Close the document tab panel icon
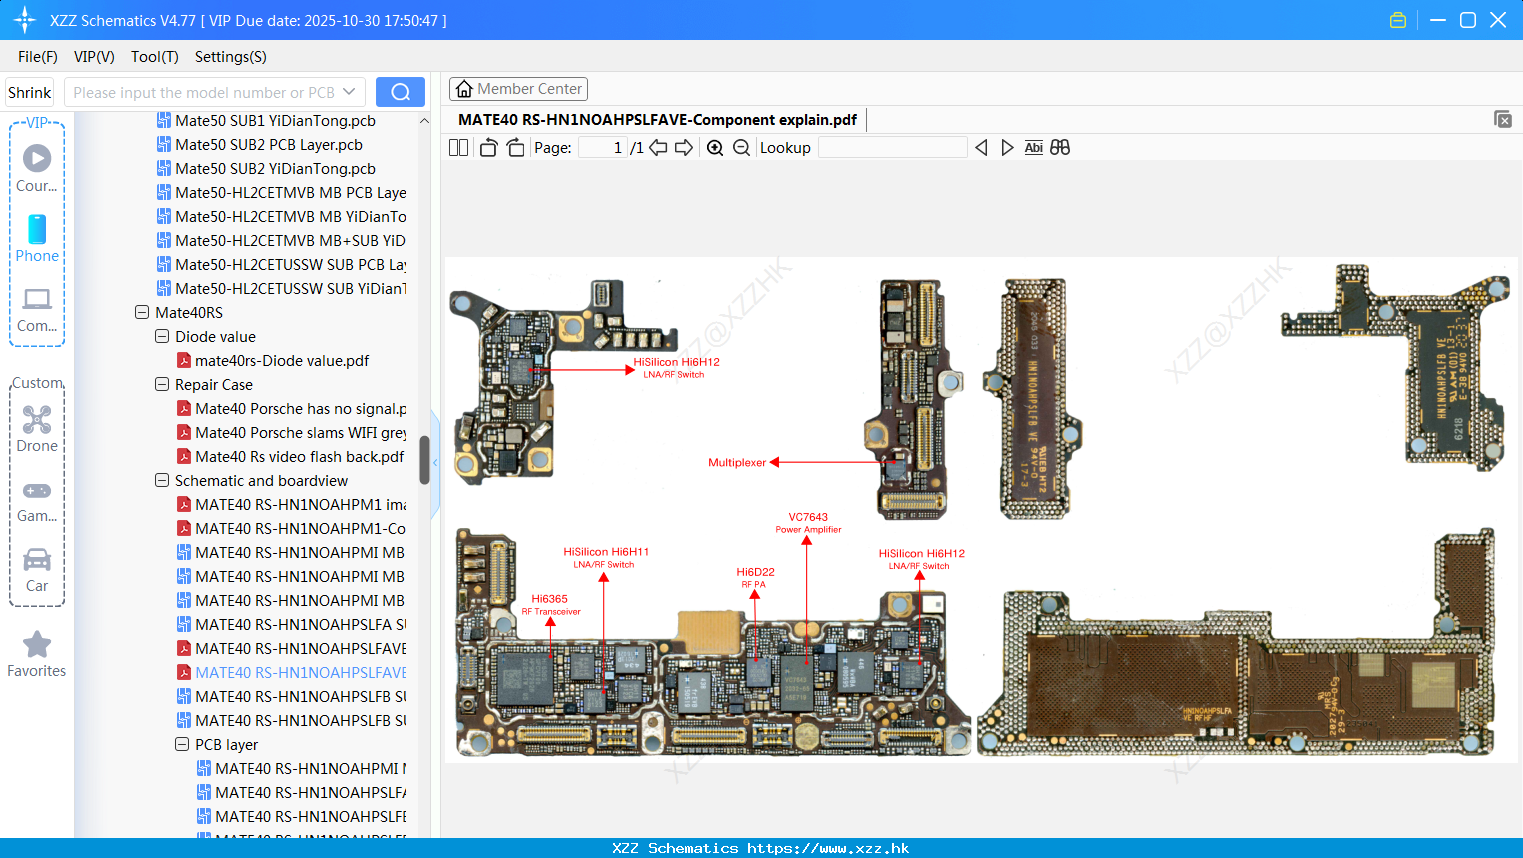 [x=1502, y=119]
